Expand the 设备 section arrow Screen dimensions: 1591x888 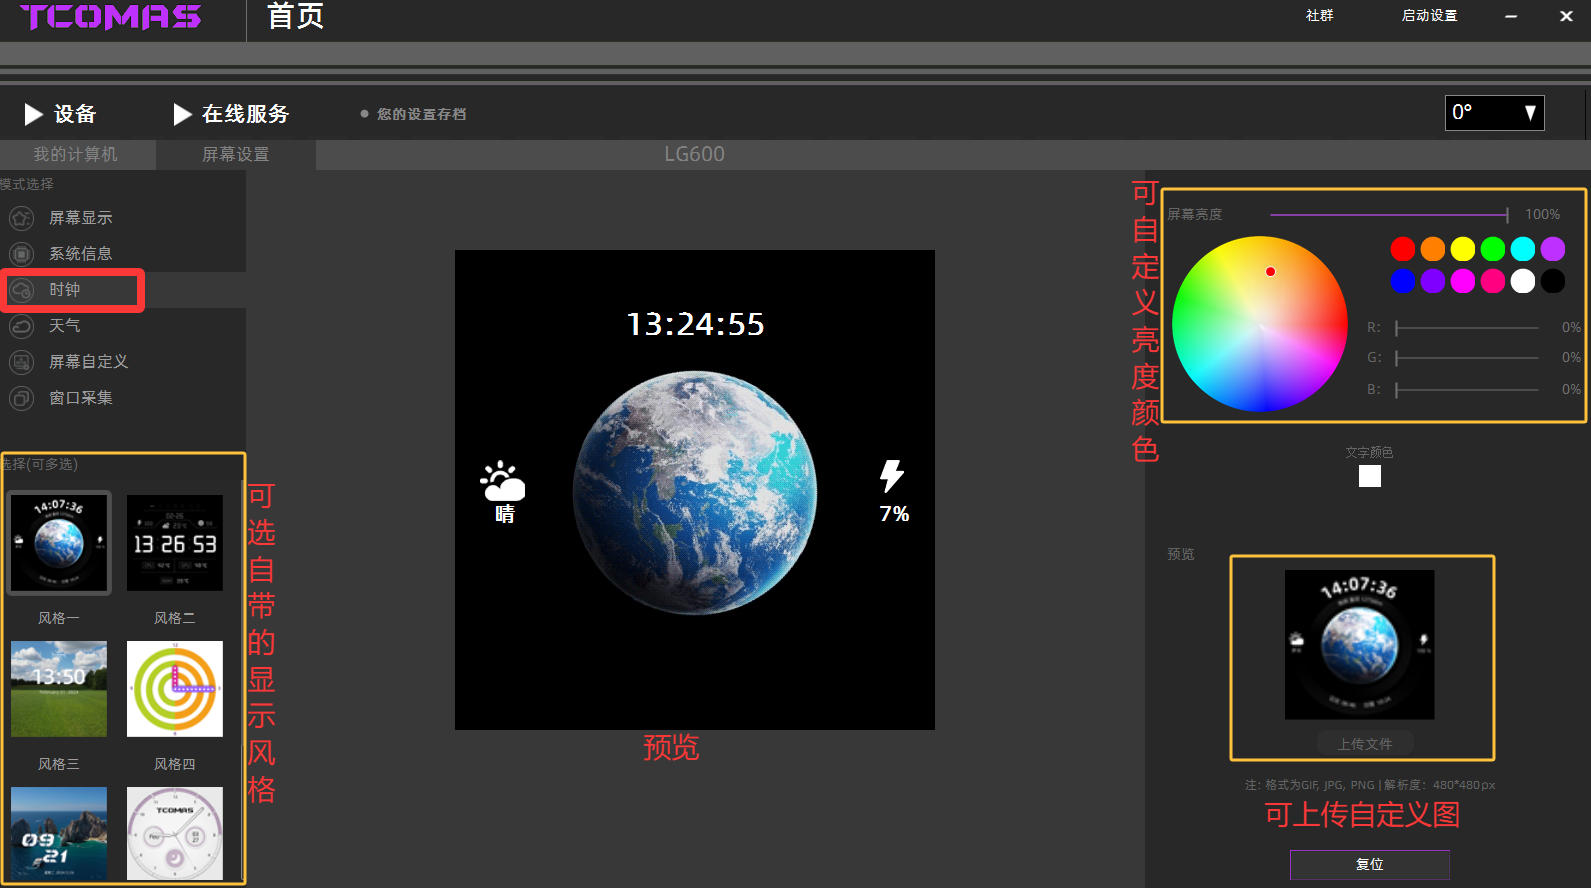tap(33, 114)
